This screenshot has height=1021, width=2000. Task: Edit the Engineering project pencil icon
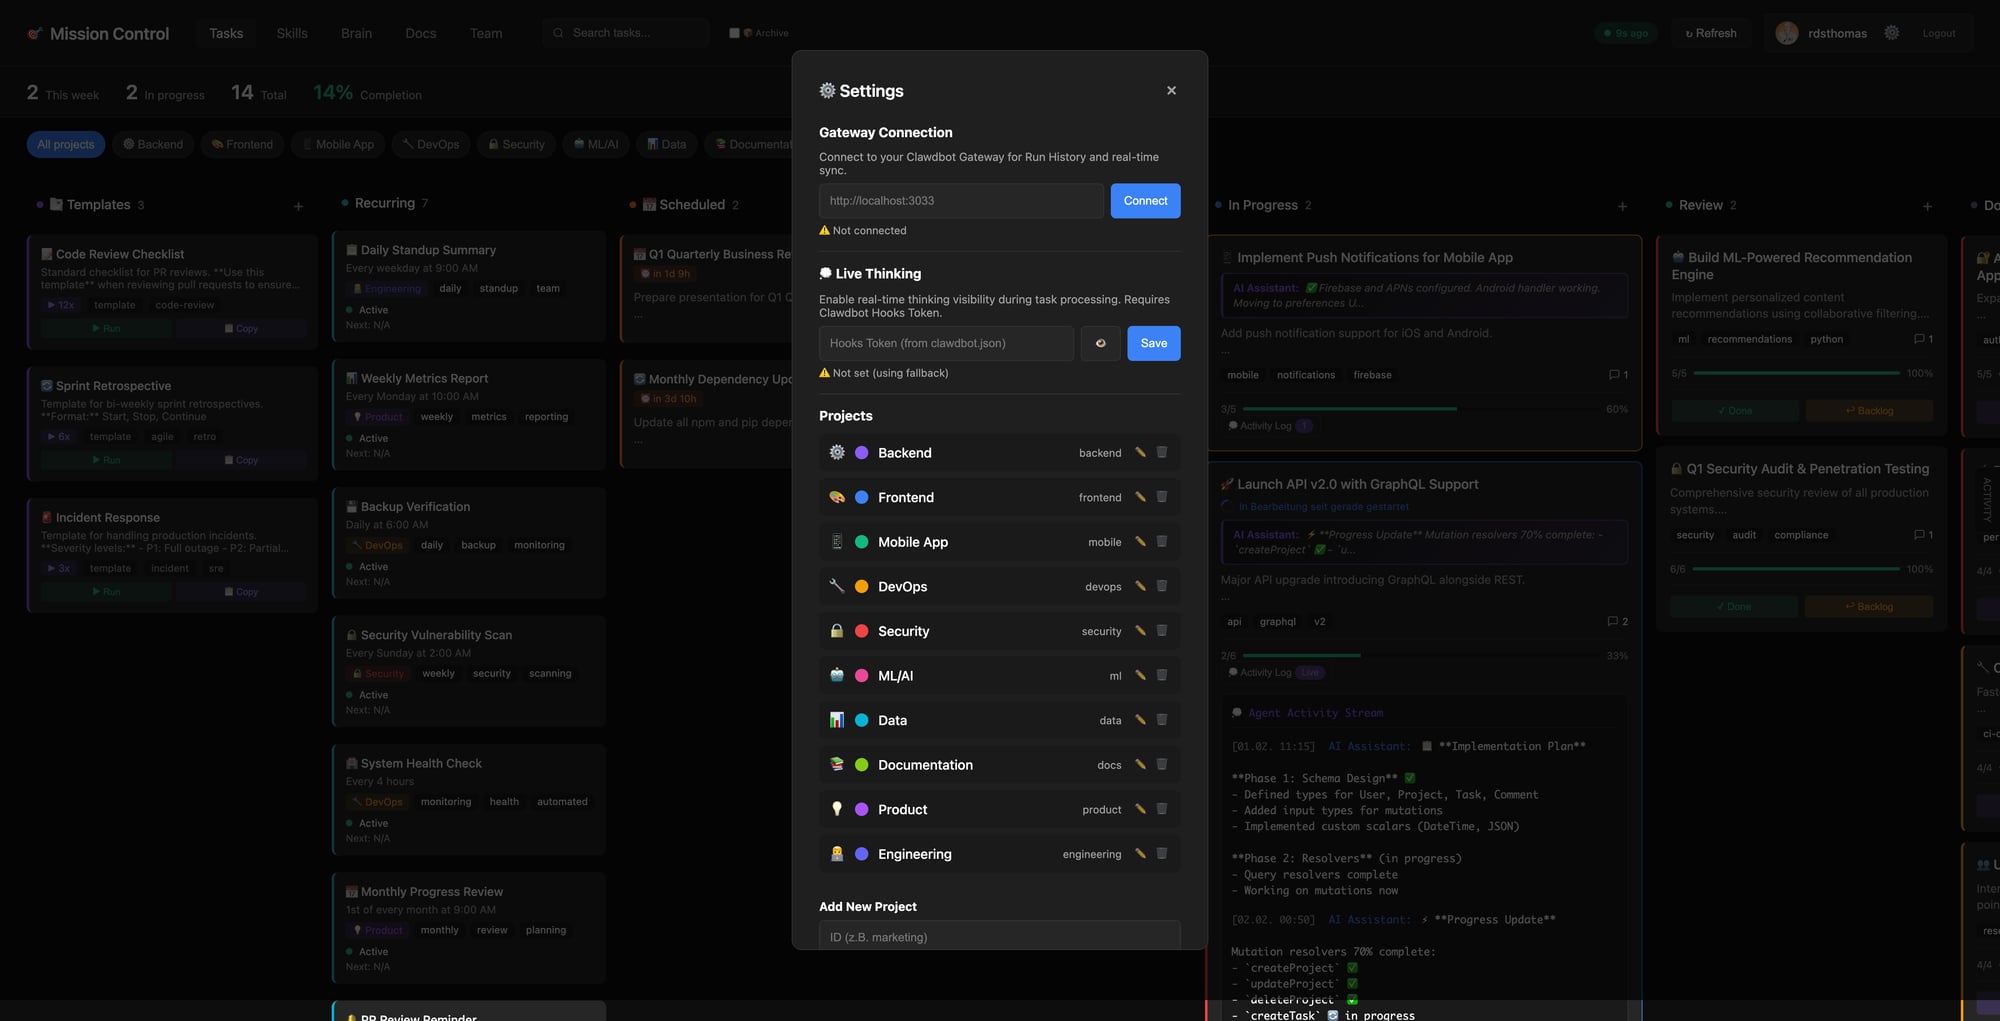1140,854
